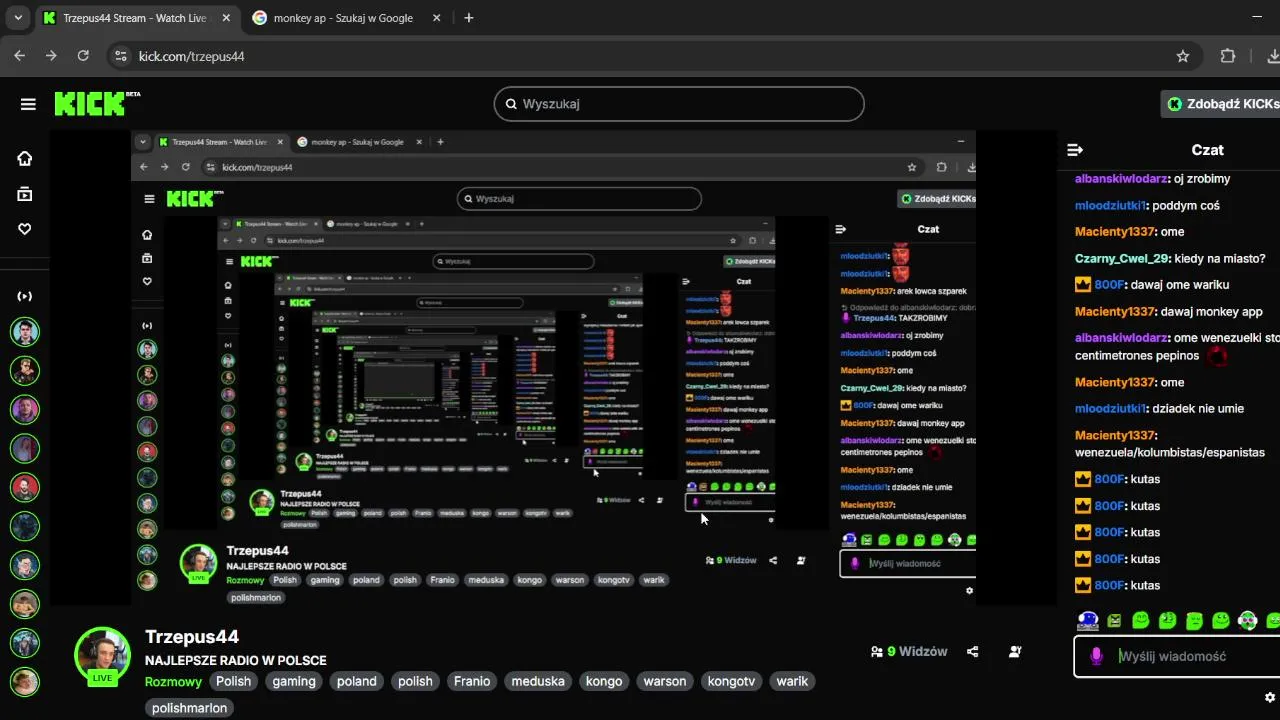1280x720 pixels.
Task: Open albanskiwlodarz username on "oj zrobimy" message
Action: (x=1121, y=179)
